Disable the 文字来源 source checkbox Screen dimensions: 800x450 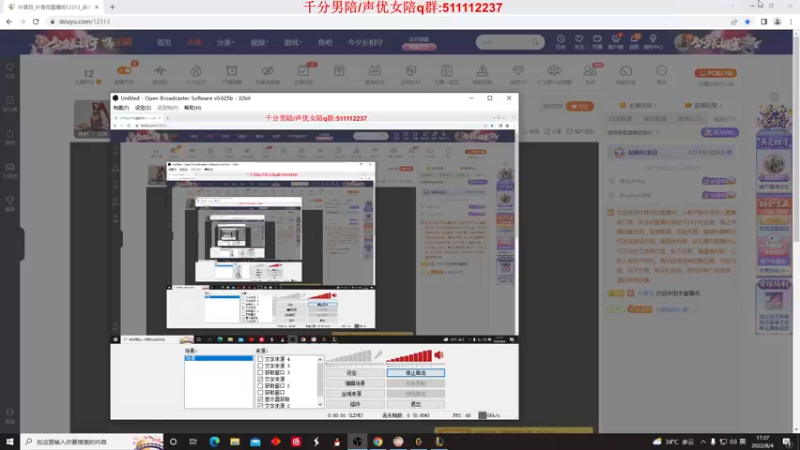point(261,379)
